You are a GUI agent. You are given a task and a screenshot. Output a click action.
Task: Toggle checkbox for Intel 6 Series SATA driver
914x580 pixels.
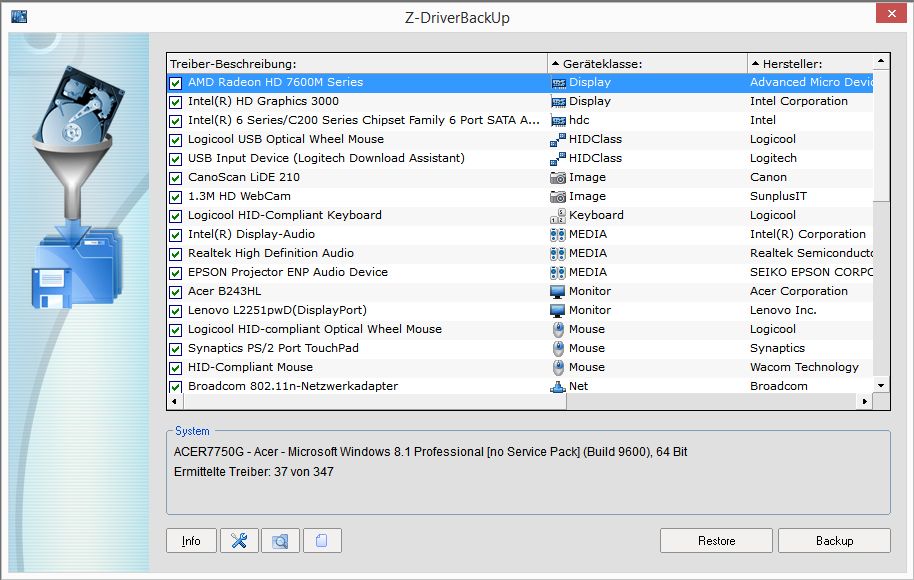[175, 121]
